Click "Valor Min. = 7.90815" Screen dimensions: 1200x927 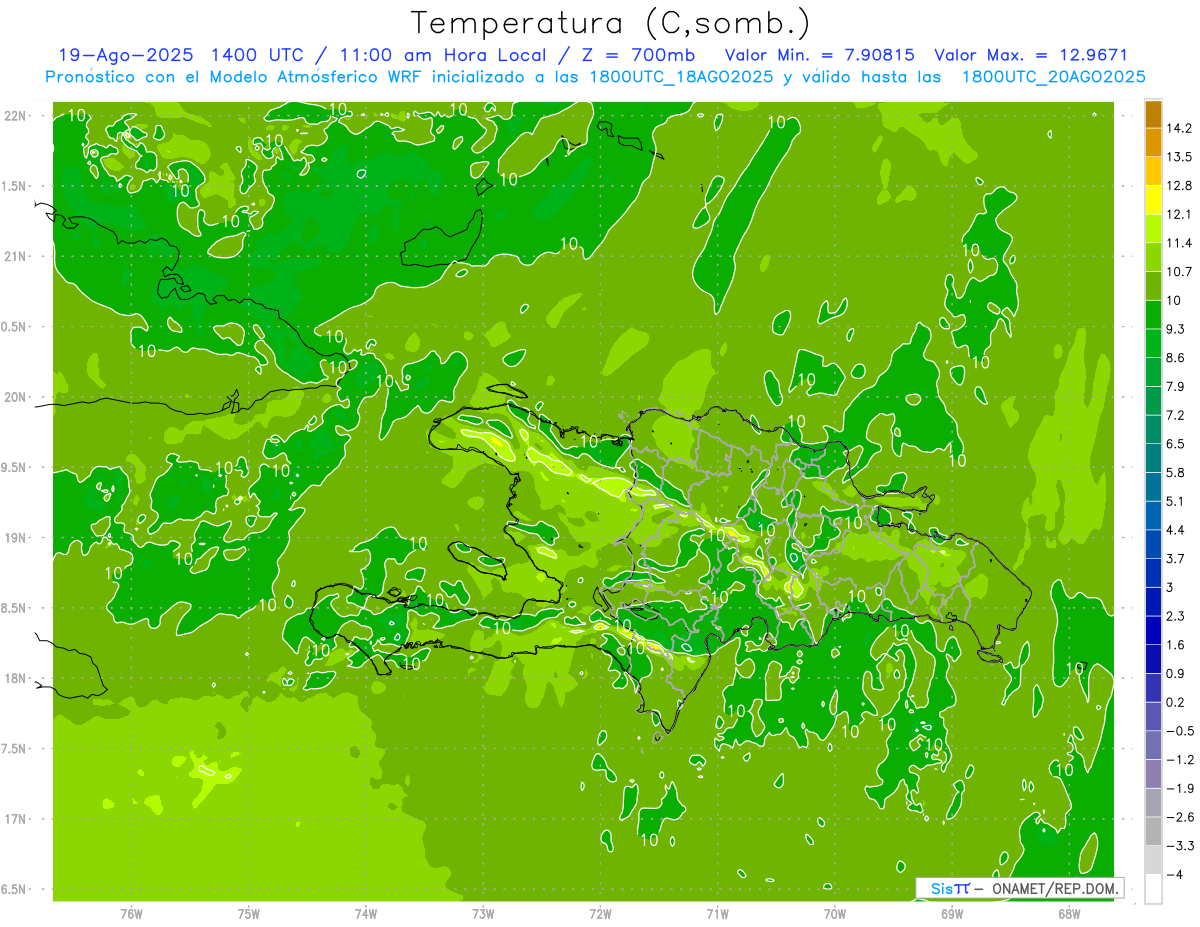pyautogui.click(x=820, y=55)
